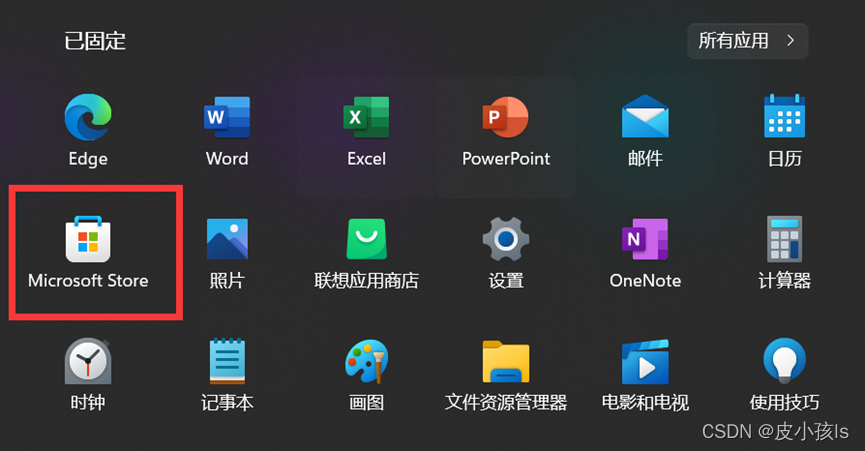Launch Word from pinned apps
Screen dimensions: 865x451
pyautogui.click(x=227, y=117)
